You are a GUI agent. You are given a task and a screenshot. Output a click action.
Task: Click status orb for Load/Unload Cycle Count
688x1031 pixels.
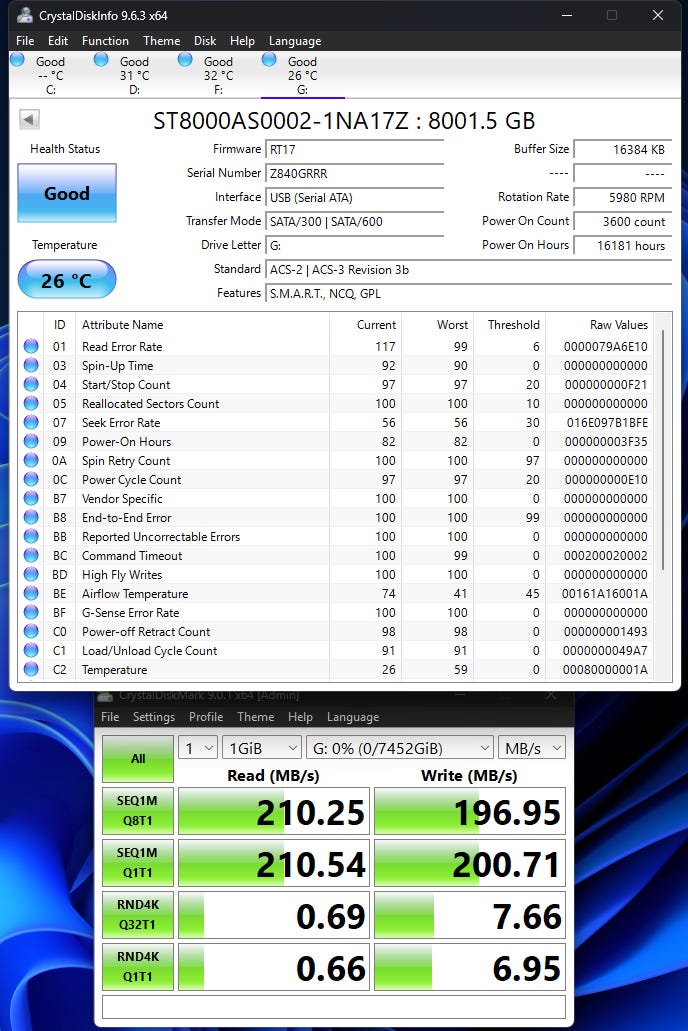pyautogui.click(x=31, y=650)
